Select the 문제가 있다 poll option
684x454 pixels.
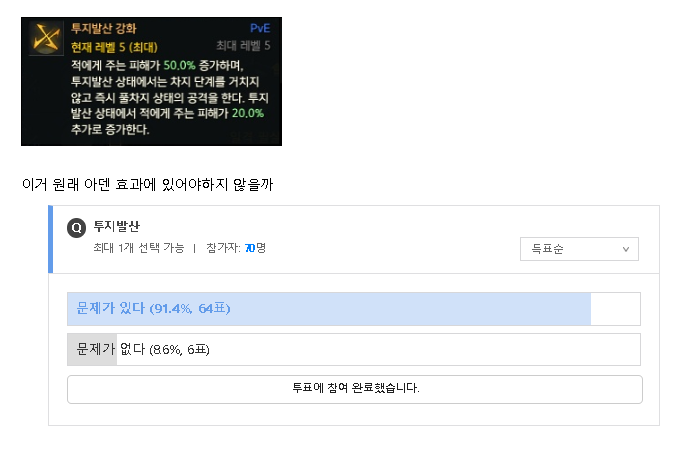point(354,309)
